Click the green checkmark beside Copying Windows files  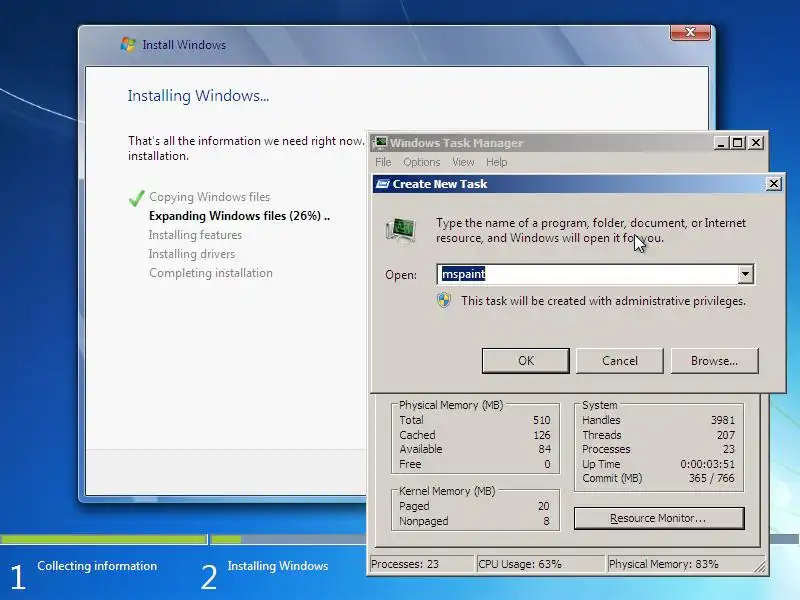point(137,198)
